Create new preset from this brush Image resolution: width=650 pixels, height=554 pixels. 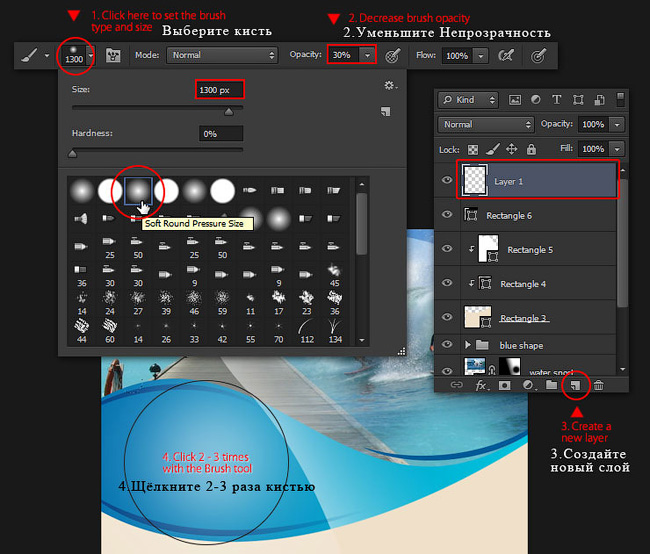[386, 111]
